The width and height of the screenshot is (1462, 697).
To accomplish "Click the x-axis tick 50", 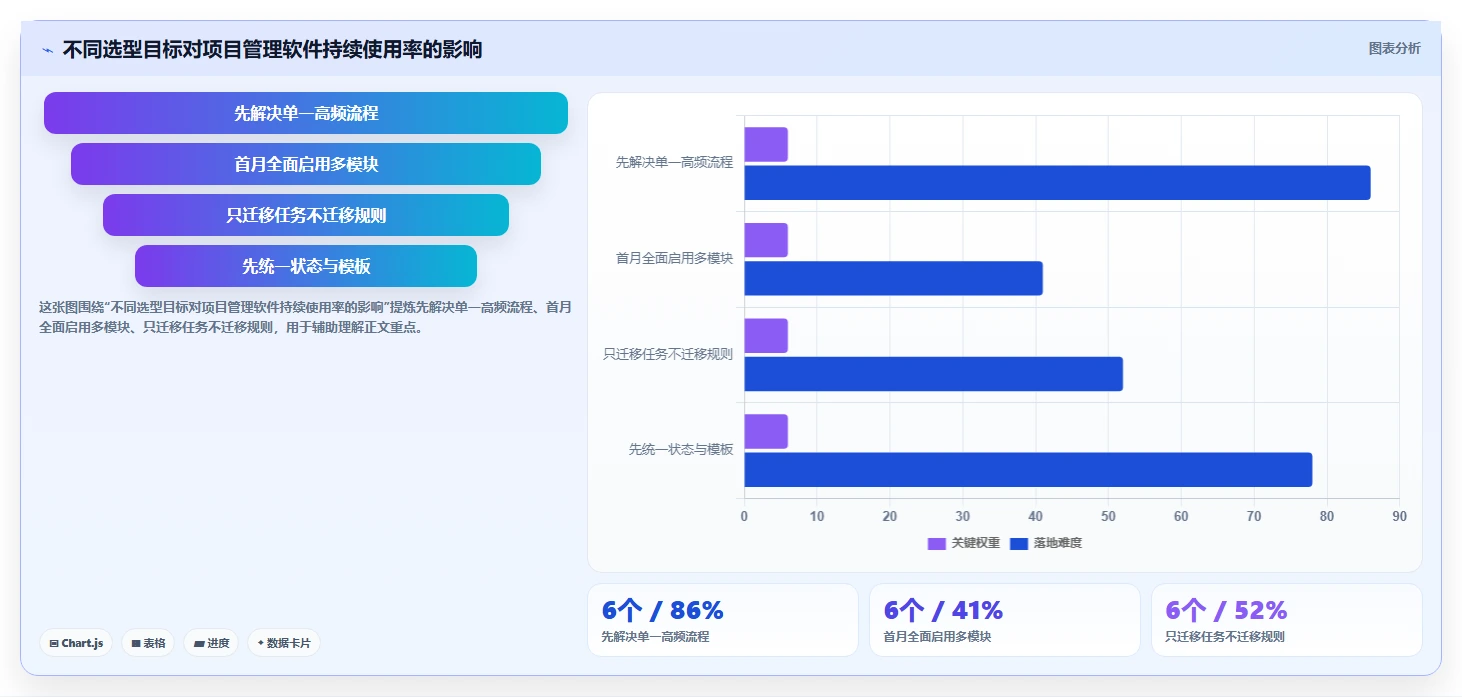I will (1108, 516).
